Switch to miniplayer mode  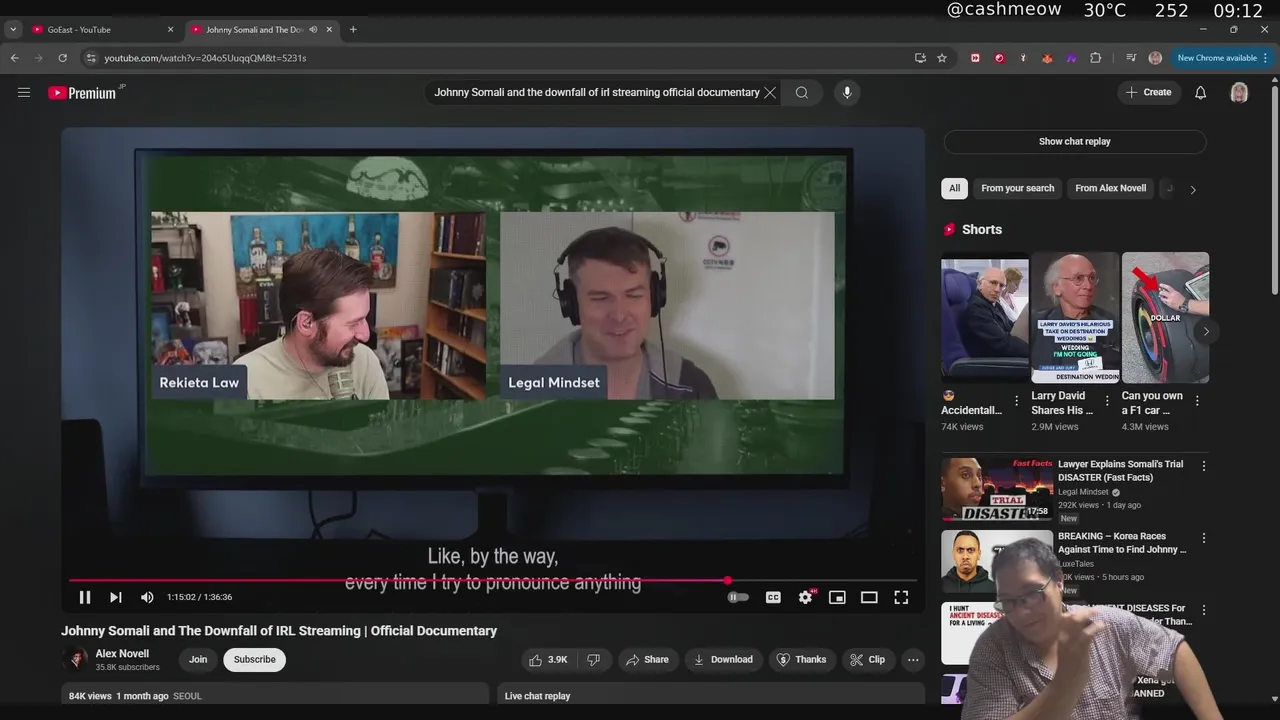(837, 597)
